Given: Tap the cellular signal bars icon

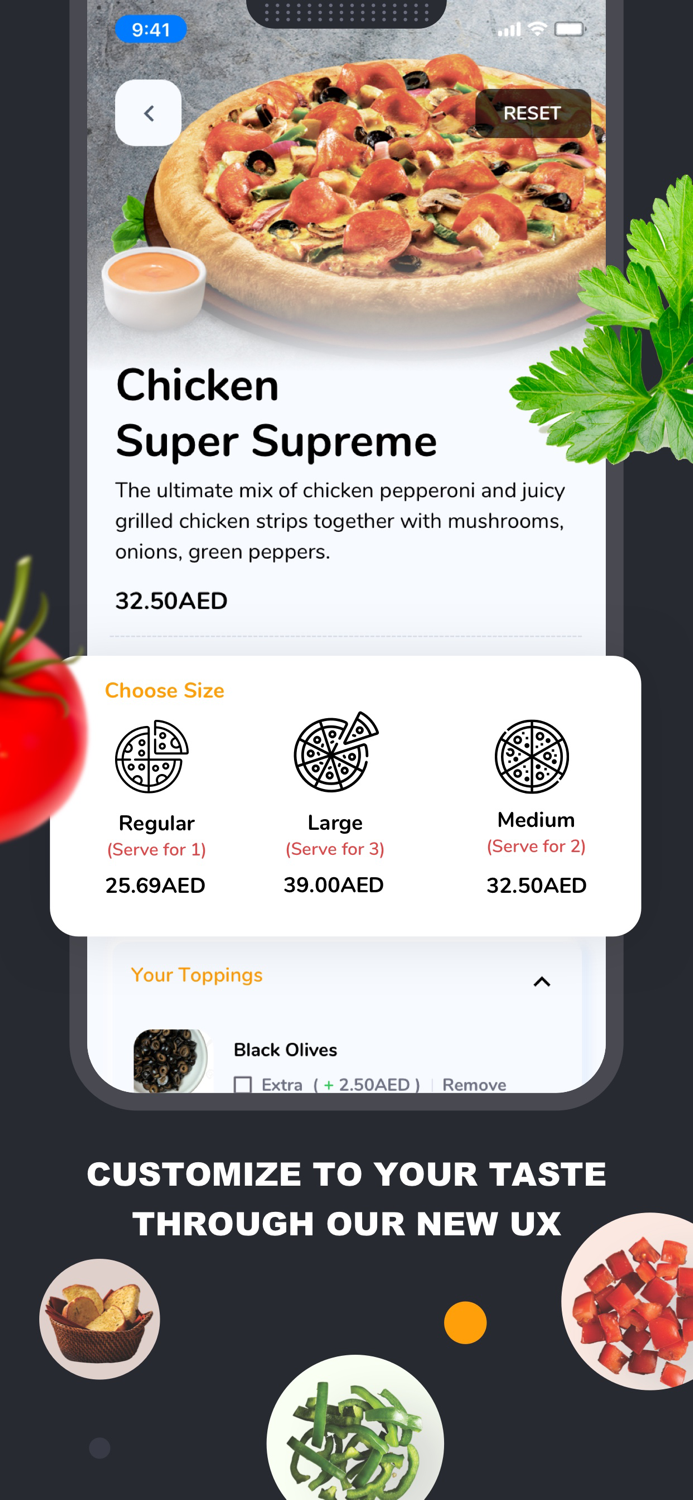Looking at the screenshot, I should click(x=508, y=29).
